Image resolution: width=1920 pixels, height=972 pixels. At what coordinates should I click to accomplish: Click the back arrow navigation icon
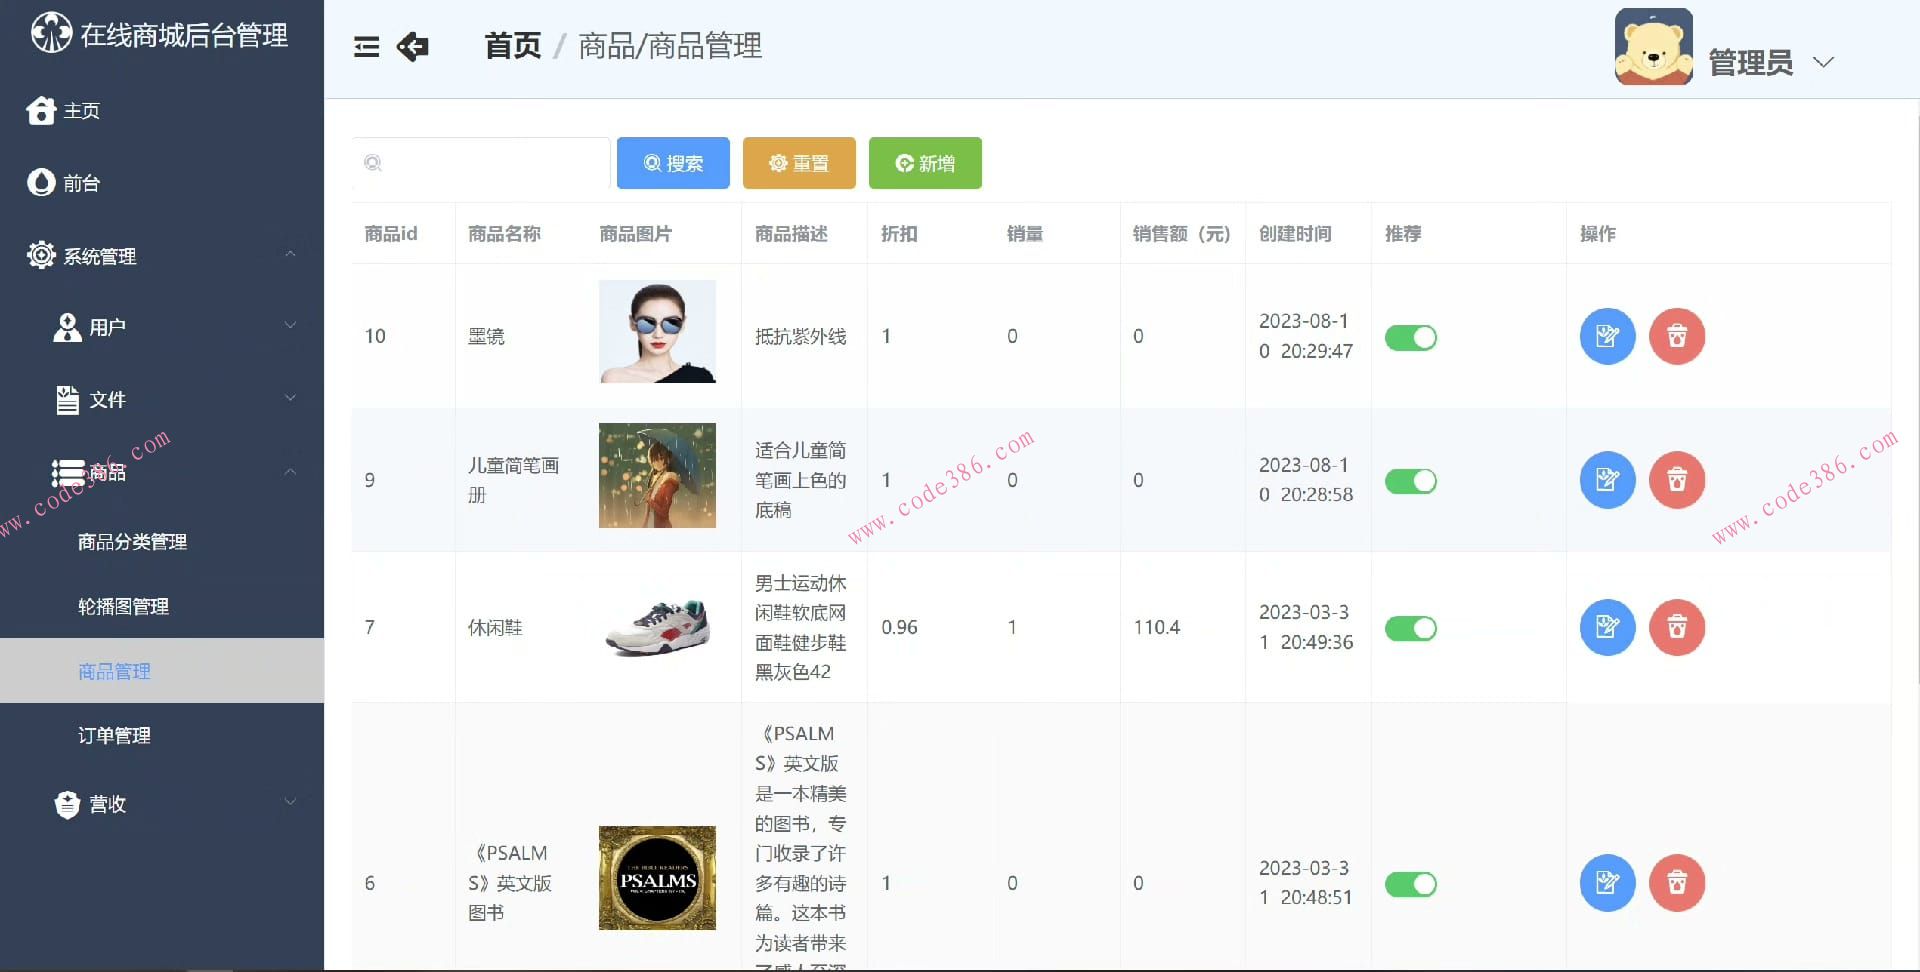click(x=412, y=46)
